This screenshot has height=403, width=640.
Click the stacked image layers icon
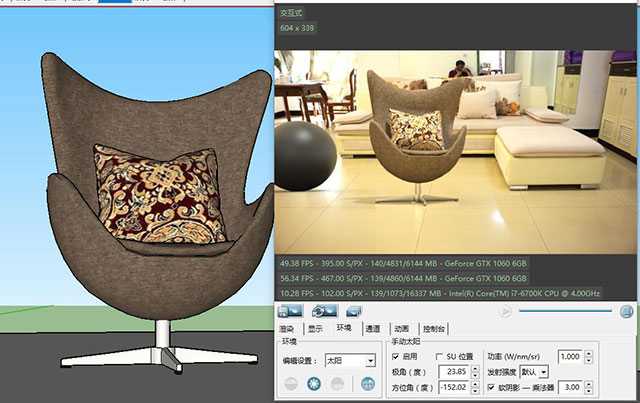click(x=354, y=312)
